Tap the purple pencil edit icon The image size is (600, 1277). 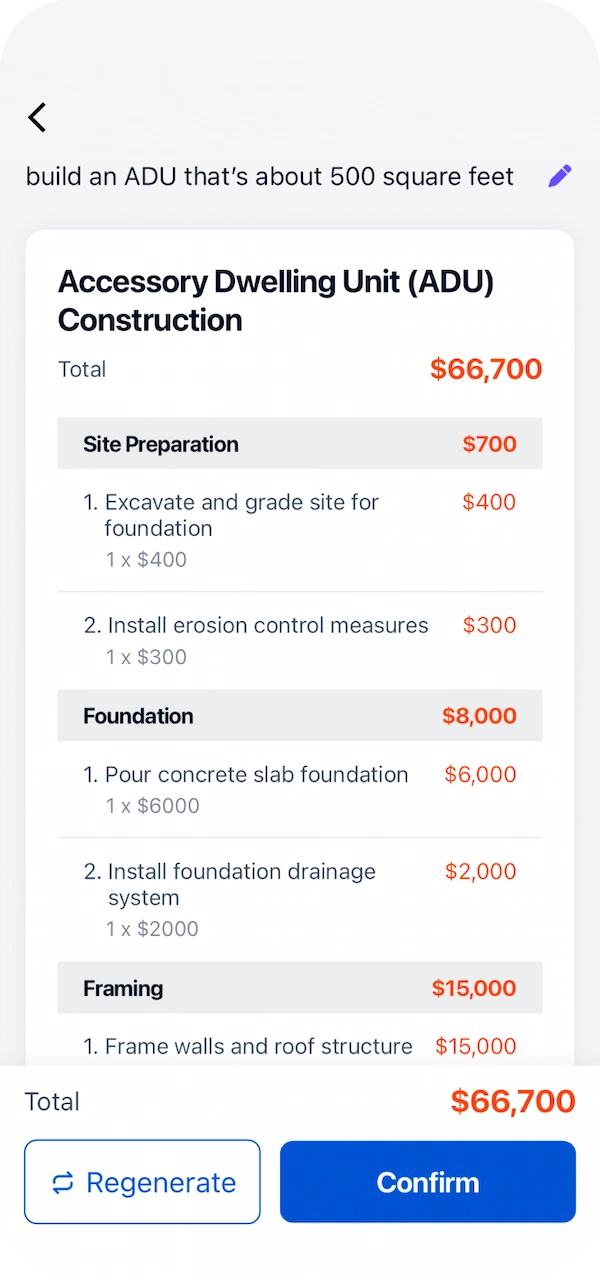click(560, 177)
